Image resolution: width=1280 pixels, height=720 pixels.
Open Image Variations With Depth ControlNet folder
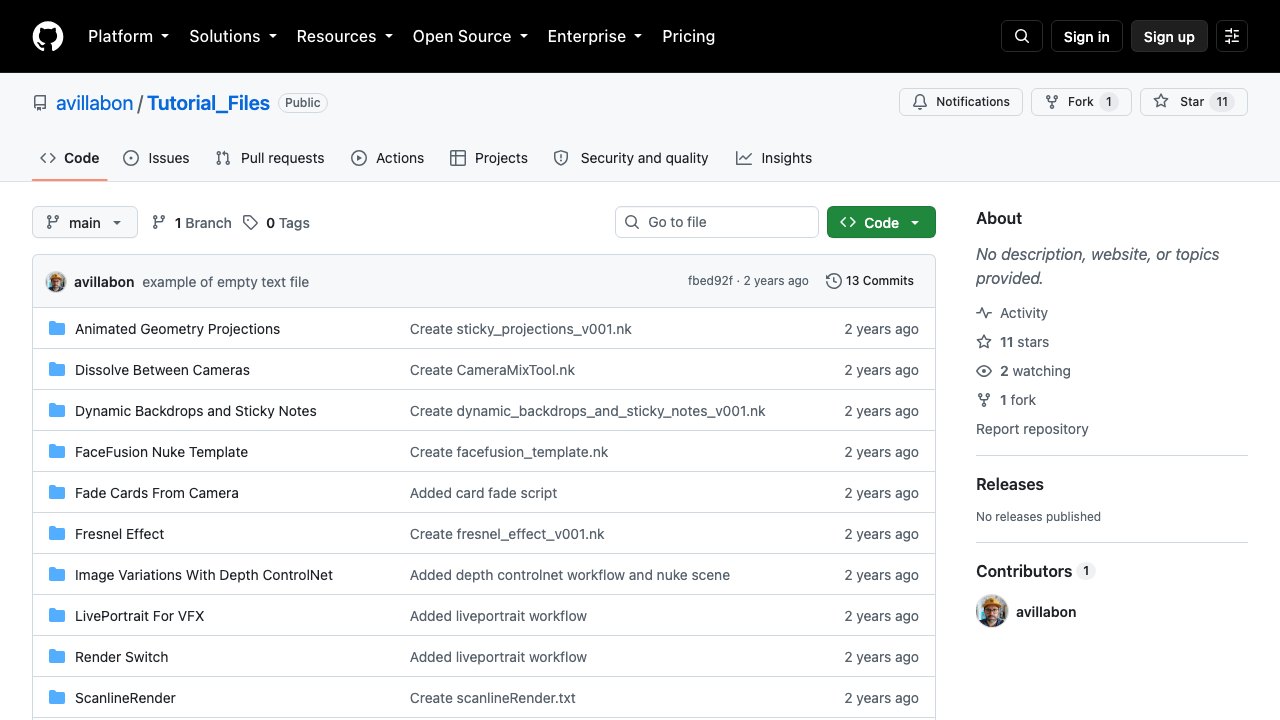(204, 575)
